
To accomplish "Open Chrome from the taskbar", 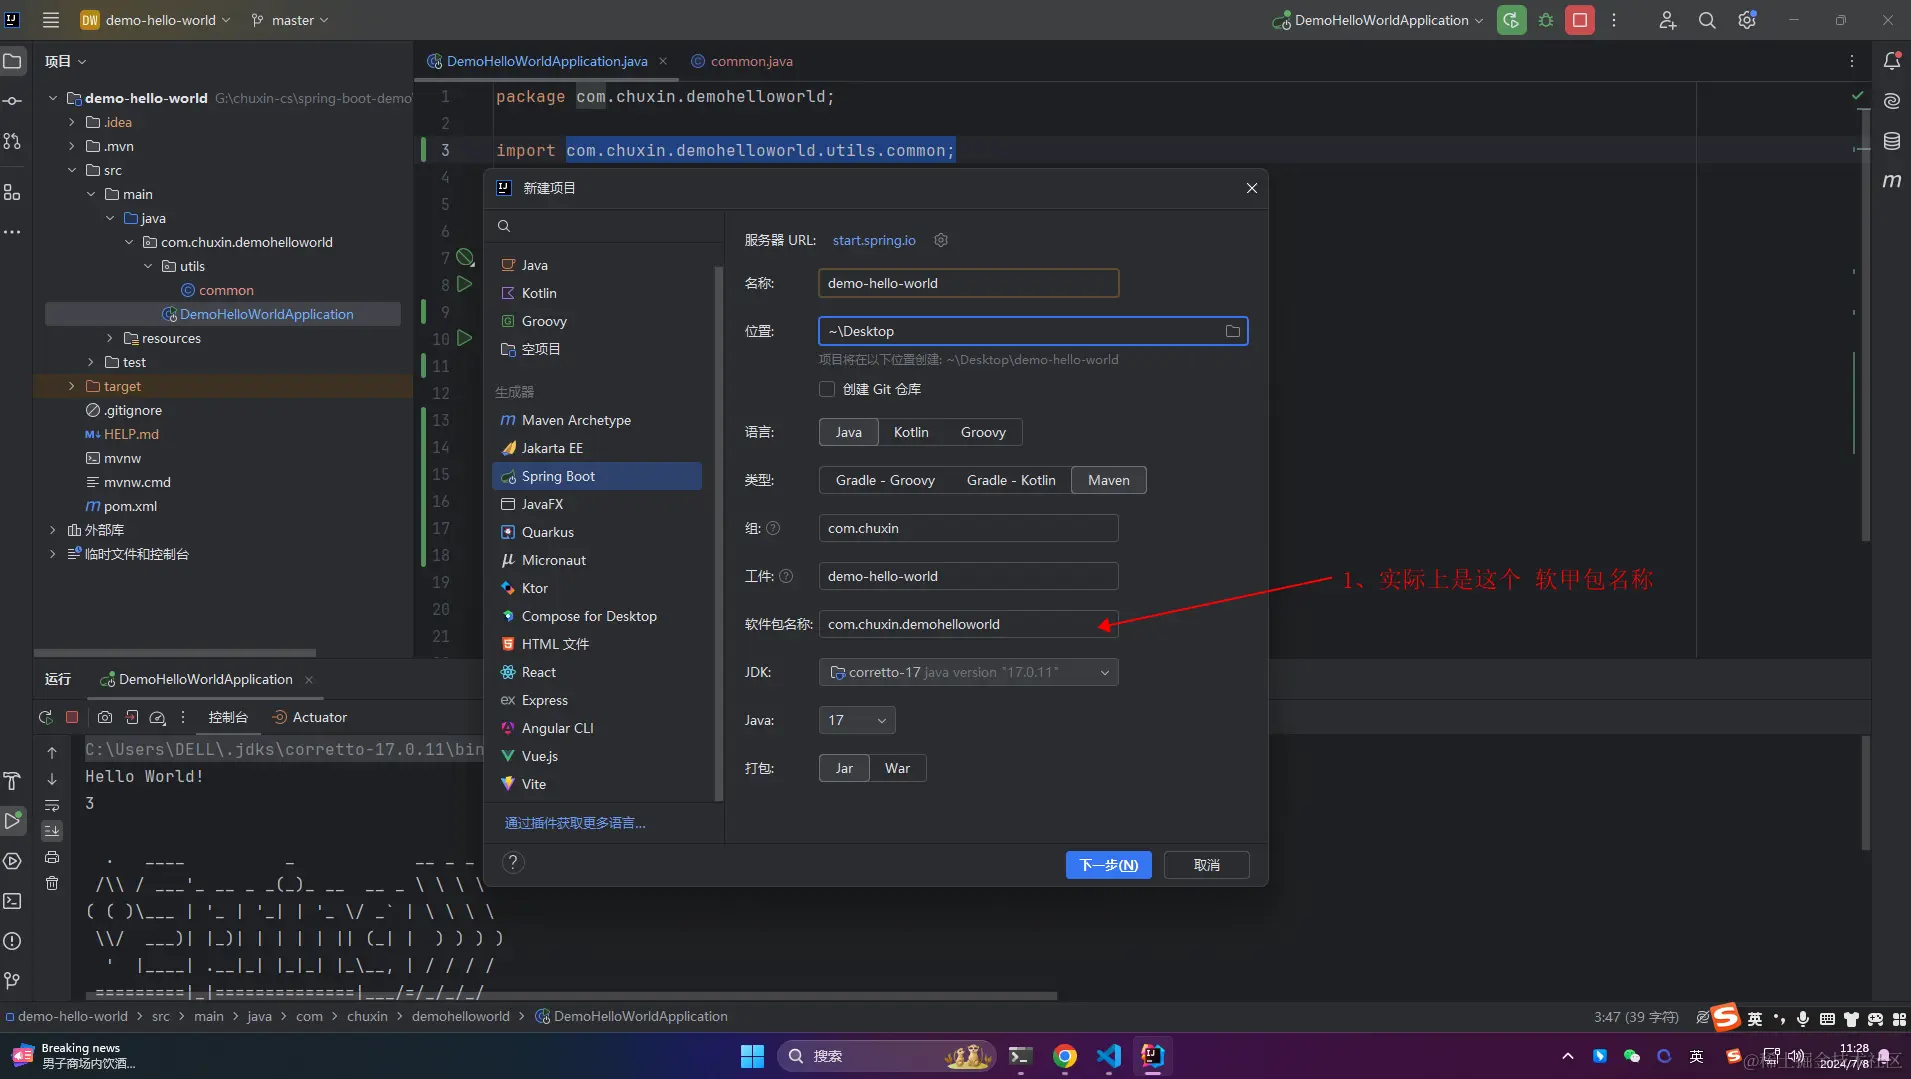I will click(x=1065, y=1056).
